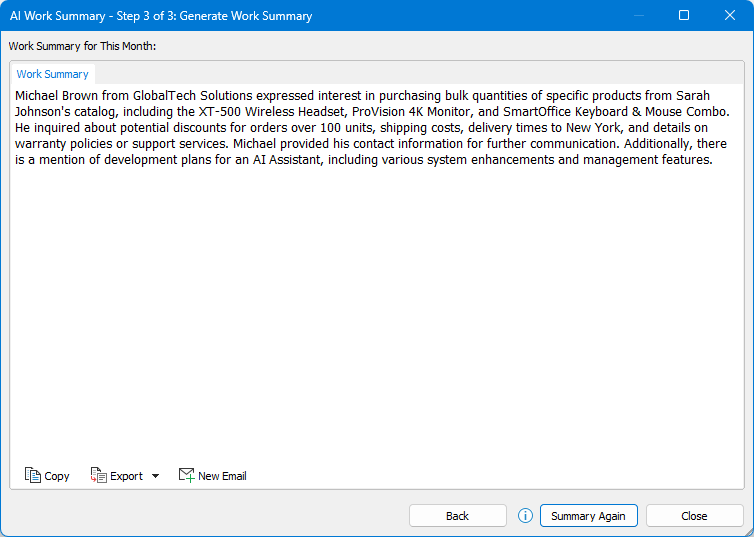
Task: Click the New Email envelope icon
Action: [186, 476]
